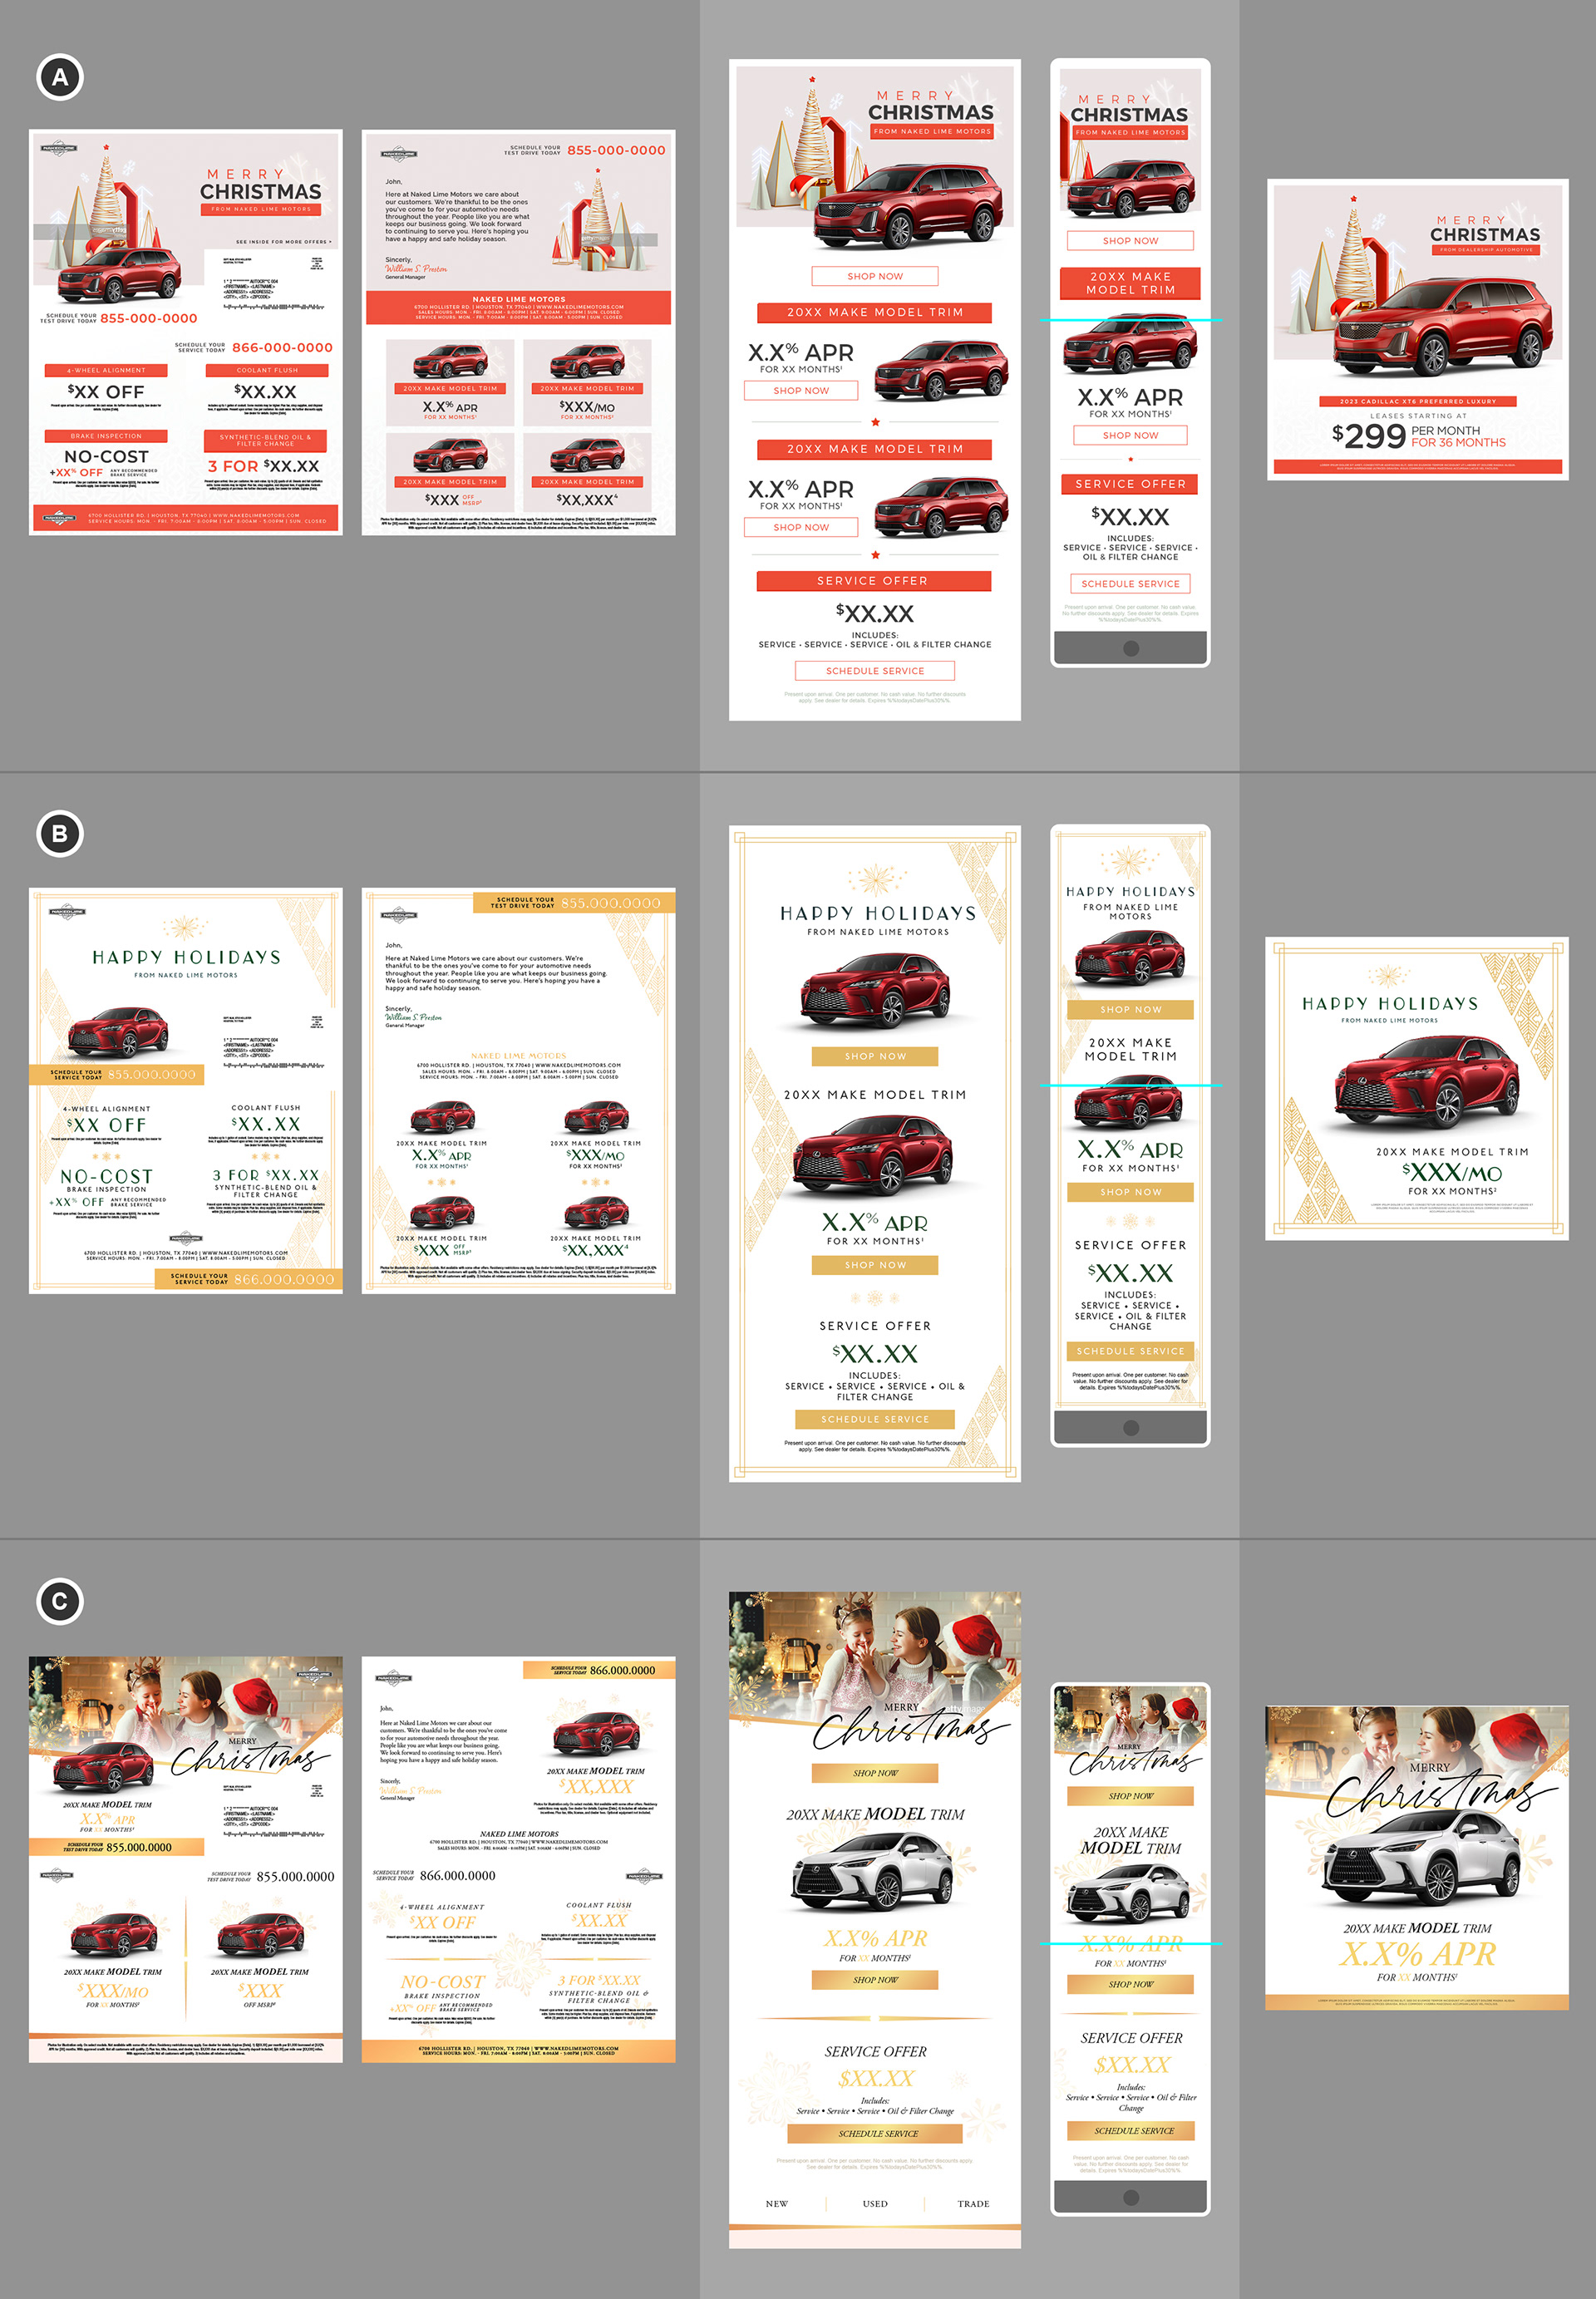Click SHOP NOW below X.X% APR in row A mobile email
The height and width of the screenshot is (2299, 1596).
(x=1131, y=435)
